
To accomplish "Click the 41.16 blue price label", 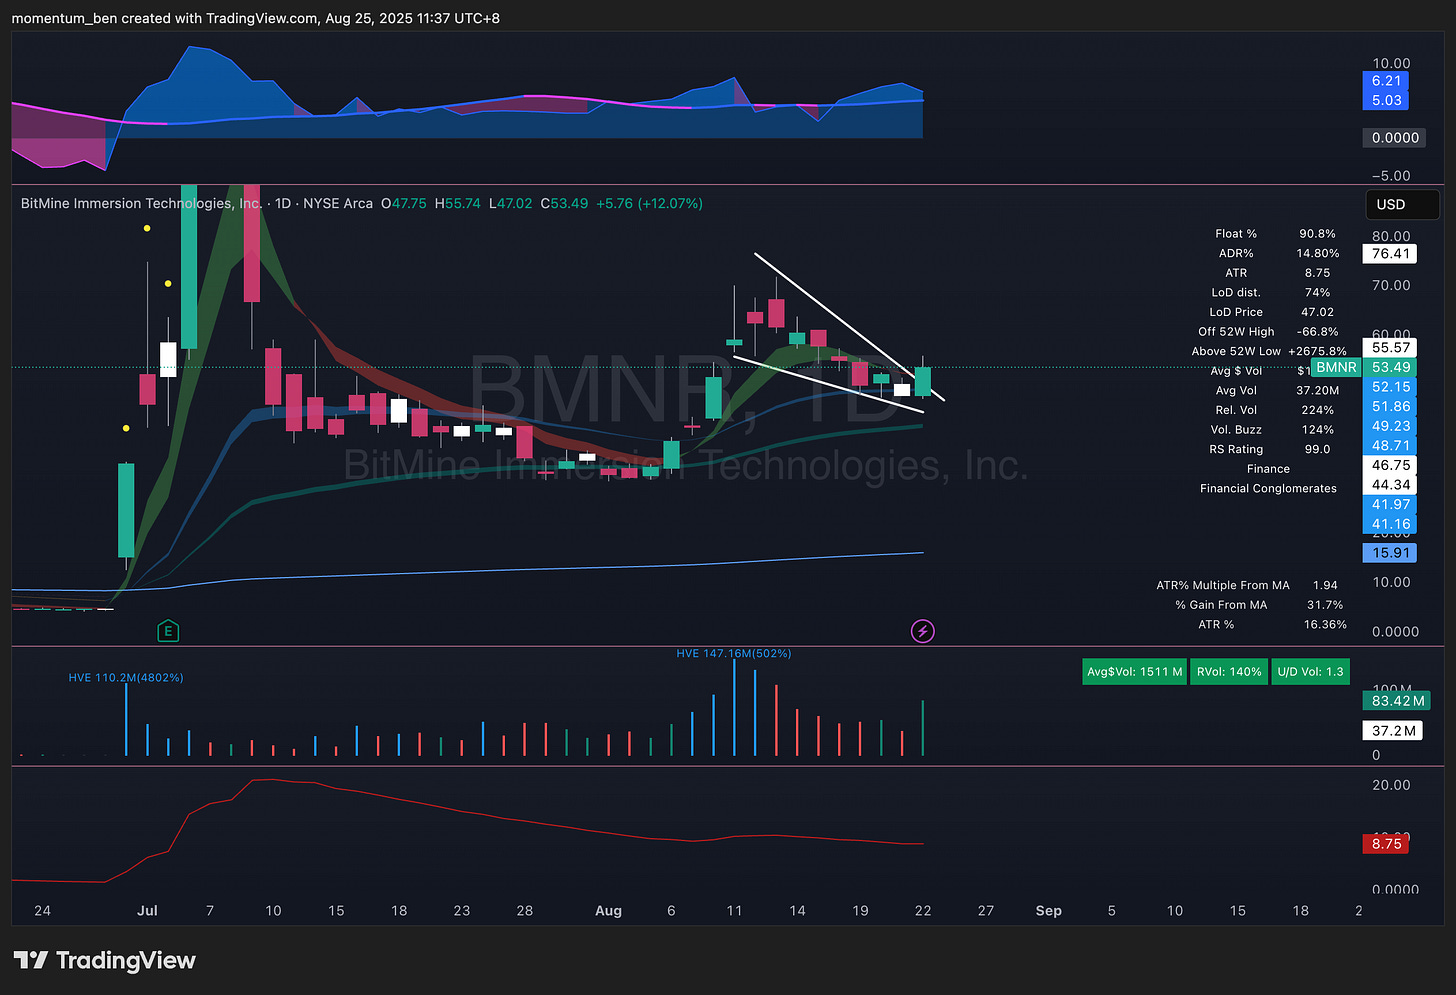I will (x=1390, y=524).
